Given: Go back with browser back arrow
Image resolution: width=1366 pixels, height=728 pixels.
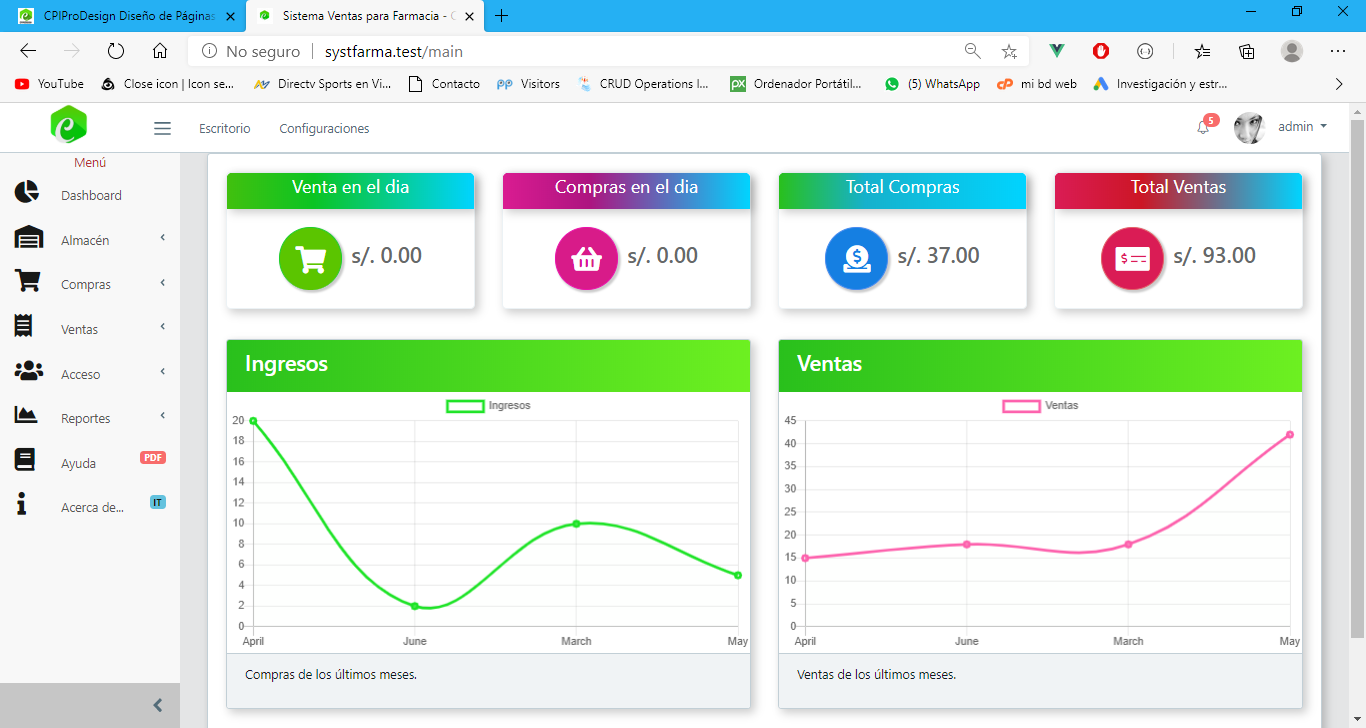Looking at the screenshot, I should pos(28,51).
